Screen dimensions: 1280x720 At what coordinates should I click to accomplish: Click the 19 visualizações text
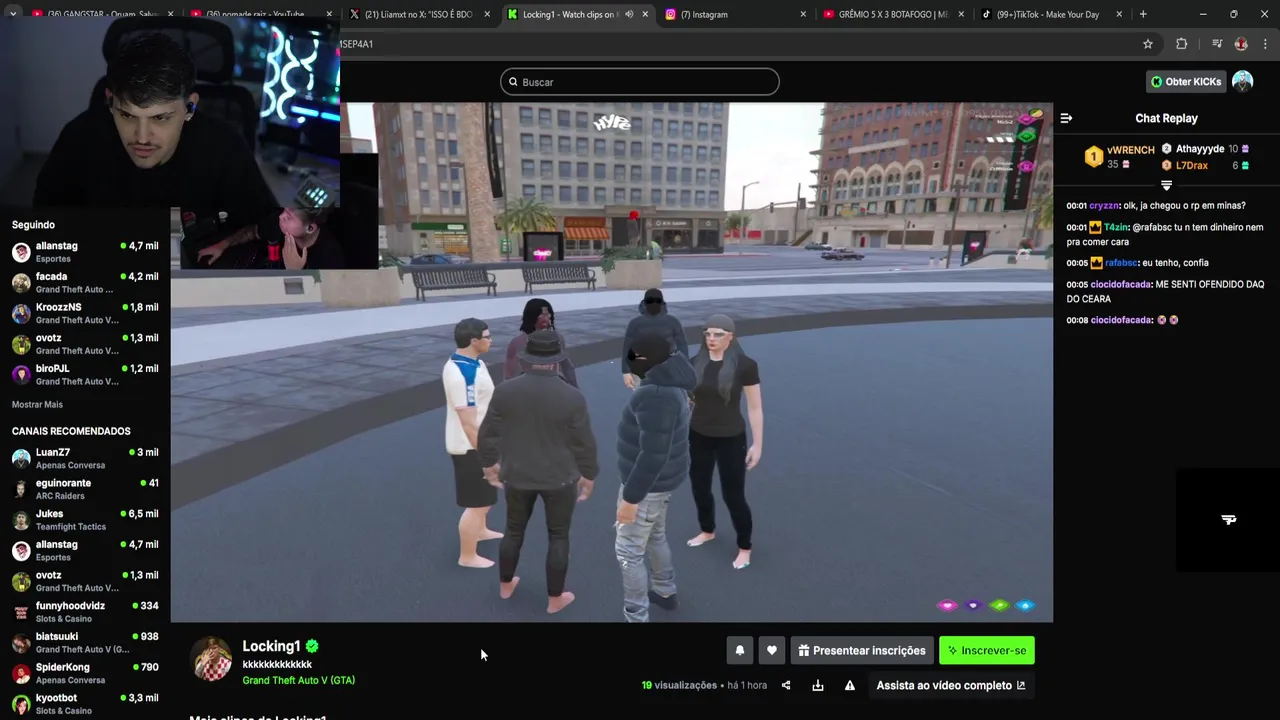click(679, 685)
